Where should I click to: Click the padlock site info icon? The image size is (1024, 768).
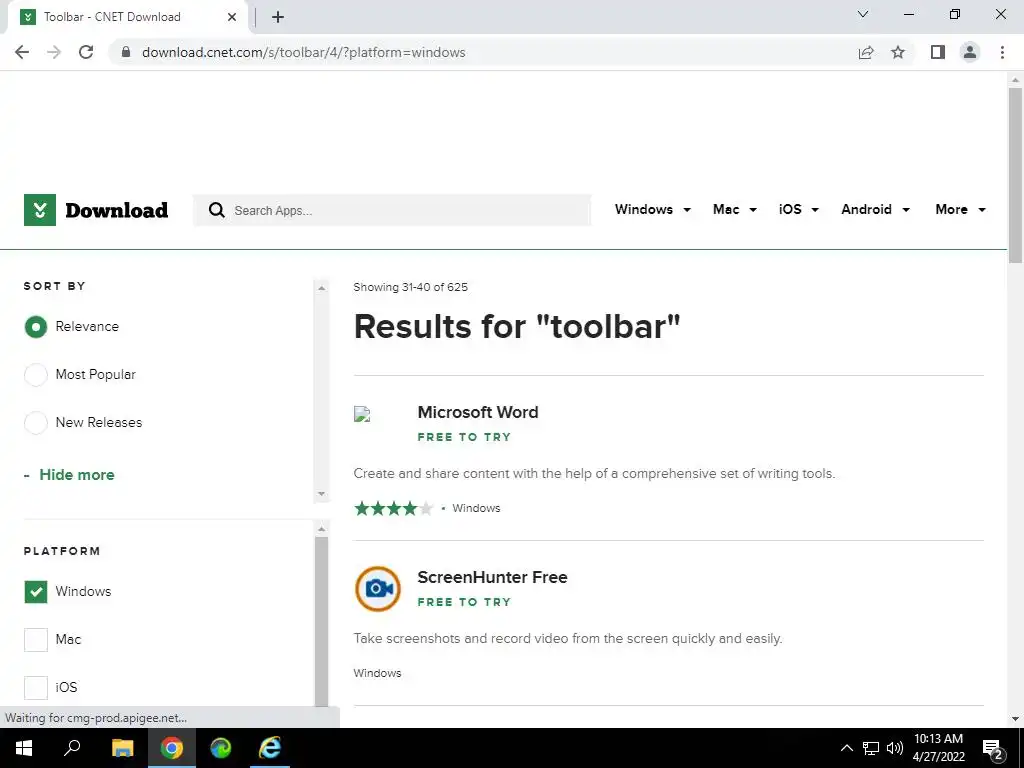coord(126,52)
